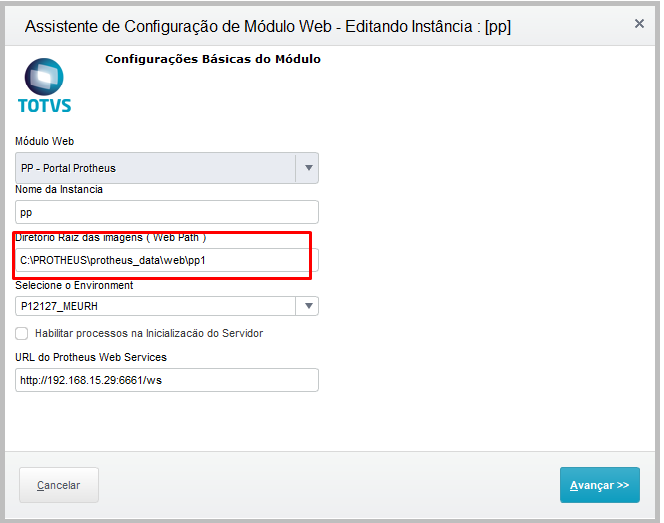This screenshot has width=664, height=523.
Task: Click the Web Path directory field
Action: point(166,260)
